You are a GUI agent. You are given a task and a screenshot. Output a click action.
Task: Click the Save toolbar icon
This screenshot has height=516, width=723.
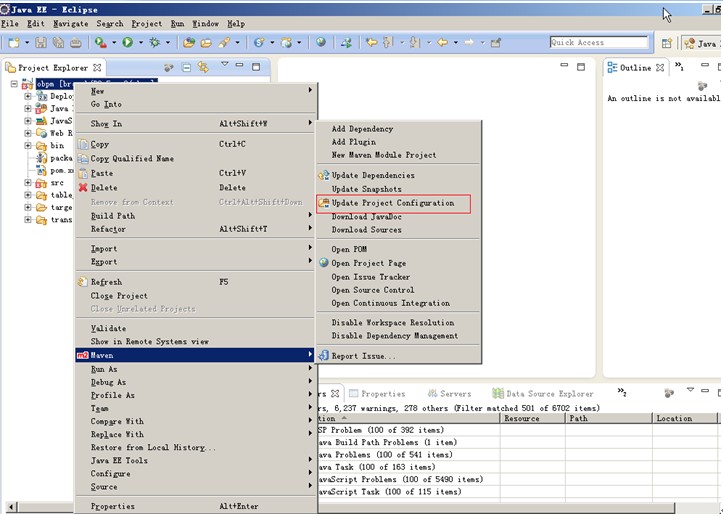[41, 43]
